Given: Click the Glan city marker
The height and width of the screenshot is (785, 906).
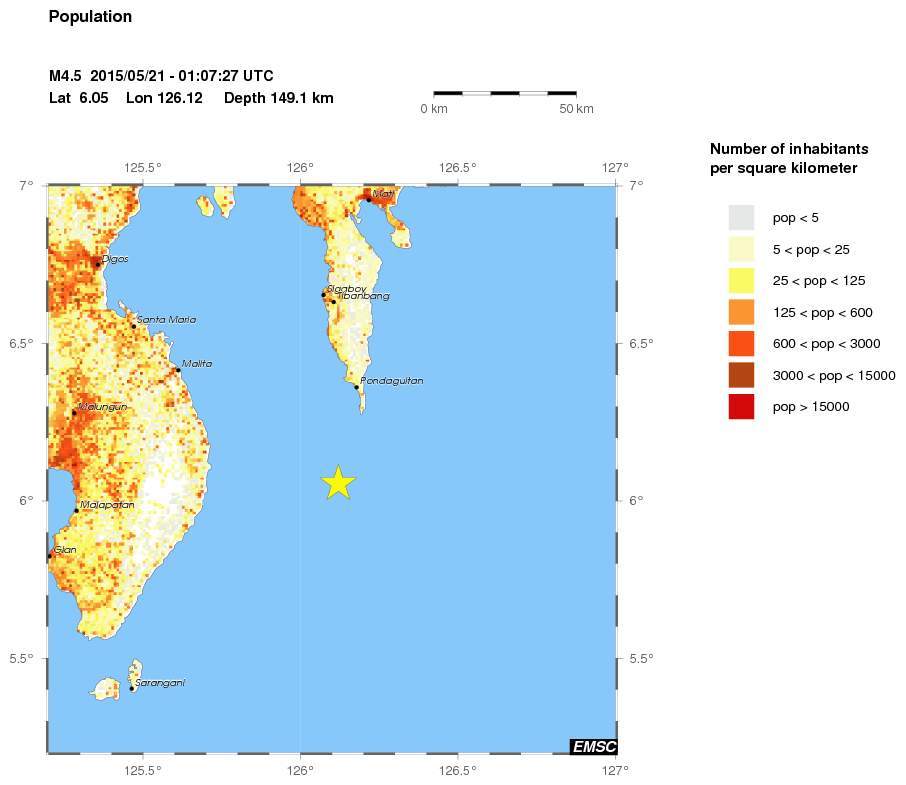Looking at the screenshot, I should 50,555.
